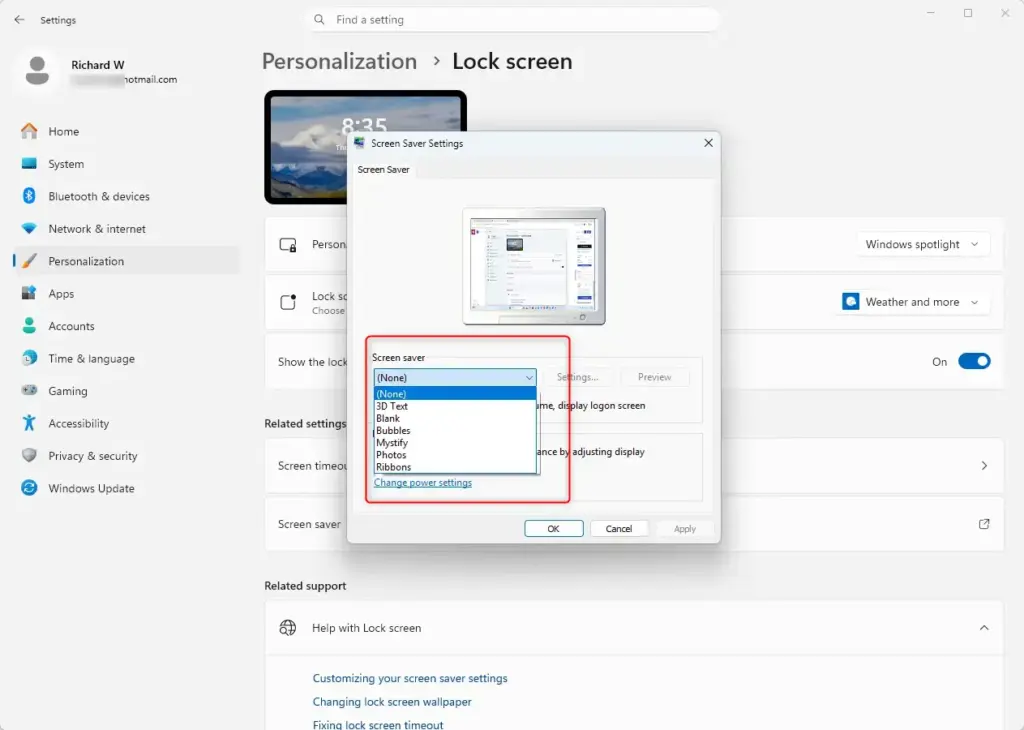The height and width of the screenshot is (730, 1024).
Task: Toggle the lock screen background switch On
Action: (x=974, y=361)
